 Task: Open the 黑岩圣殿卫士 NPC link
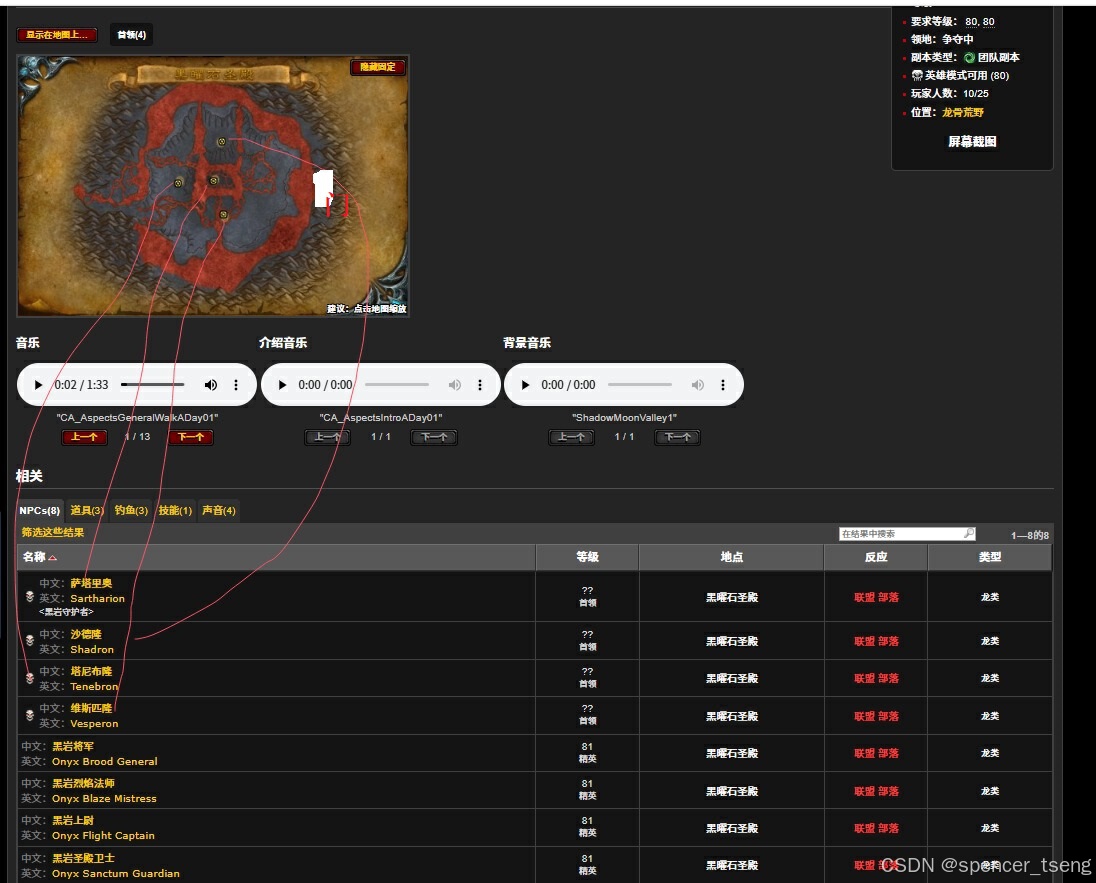[83, 858]
